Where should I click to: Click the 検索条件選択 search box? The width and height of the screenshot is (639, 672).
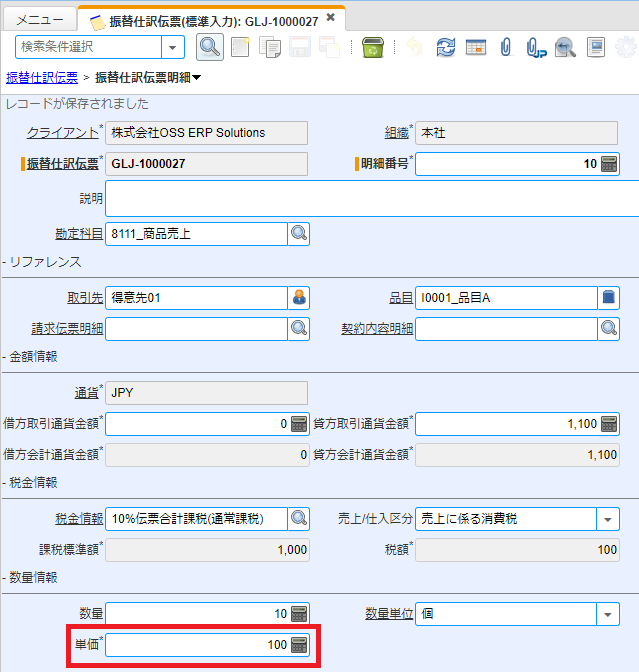tap(88, 47)
